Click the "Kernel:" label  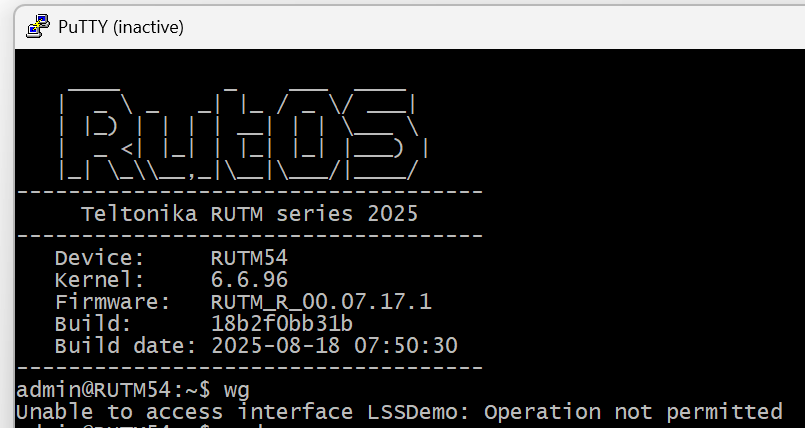pyautogui.click(x=100, y=280)
